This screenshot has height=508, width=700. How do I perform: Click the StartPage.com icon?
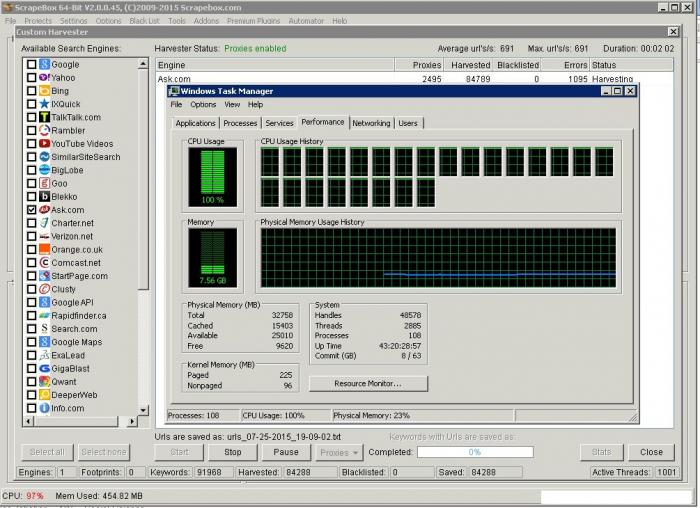(44, 276)
